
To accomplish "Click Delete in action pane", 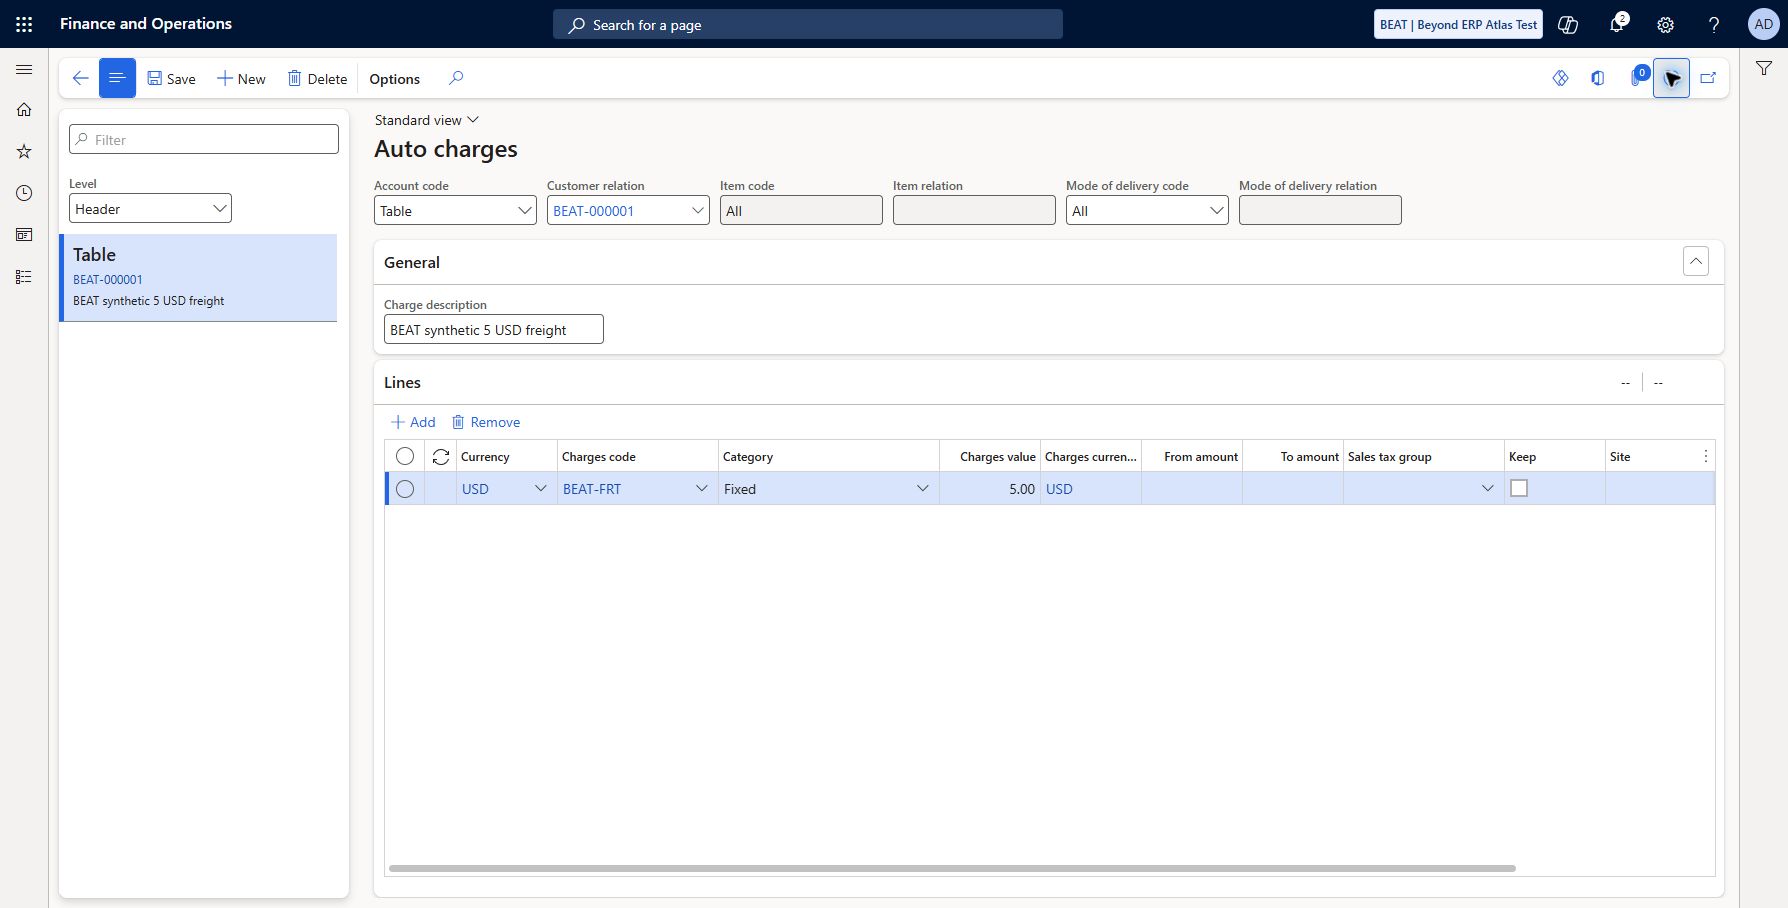I will (317, 79).
